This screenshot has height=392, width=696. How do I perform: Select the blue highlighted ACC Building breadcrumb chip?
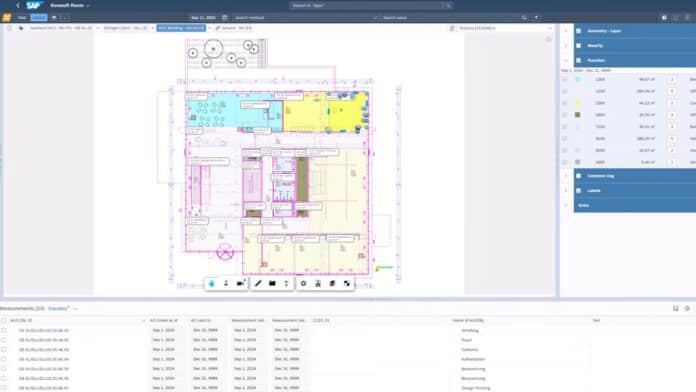coord(181,28)
